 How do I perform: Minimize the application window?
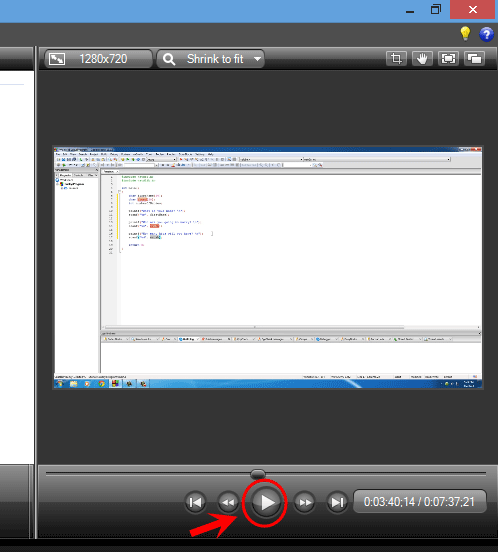(410, 11)
